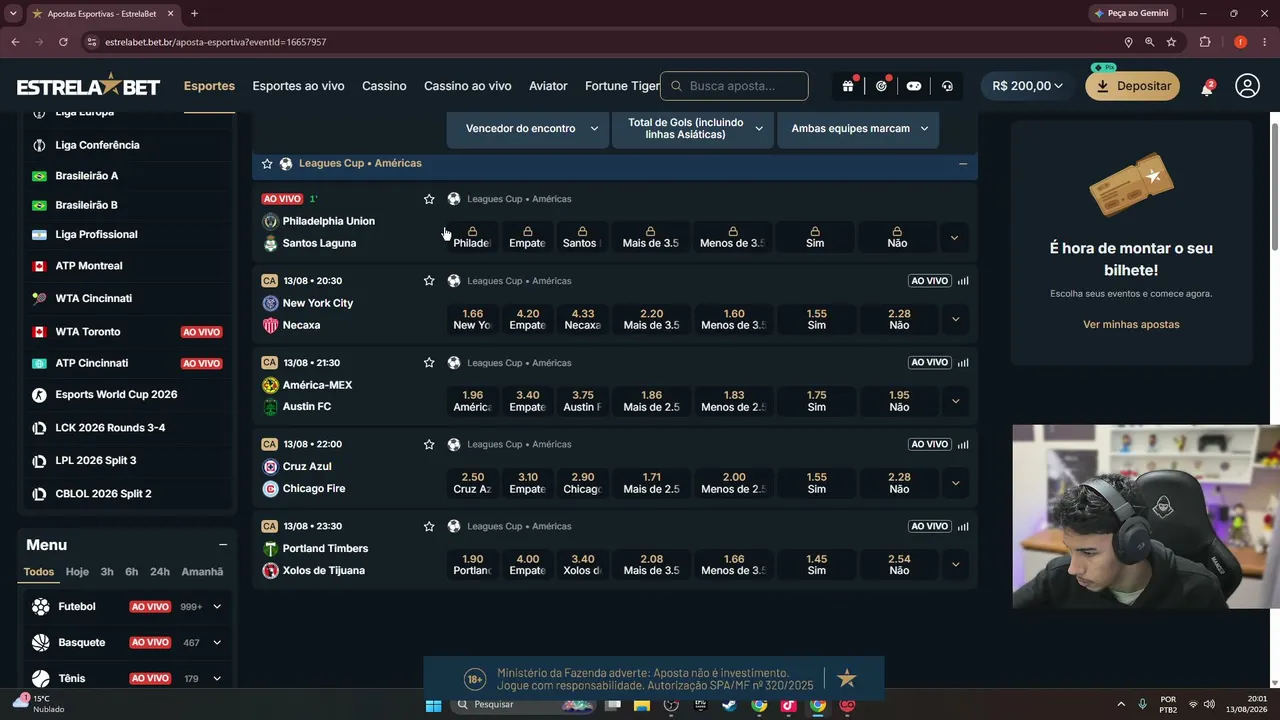Expand more markets for New York City vs Necaxa
The height and width of the screenshot is (720, 1280).
(955, 319)
